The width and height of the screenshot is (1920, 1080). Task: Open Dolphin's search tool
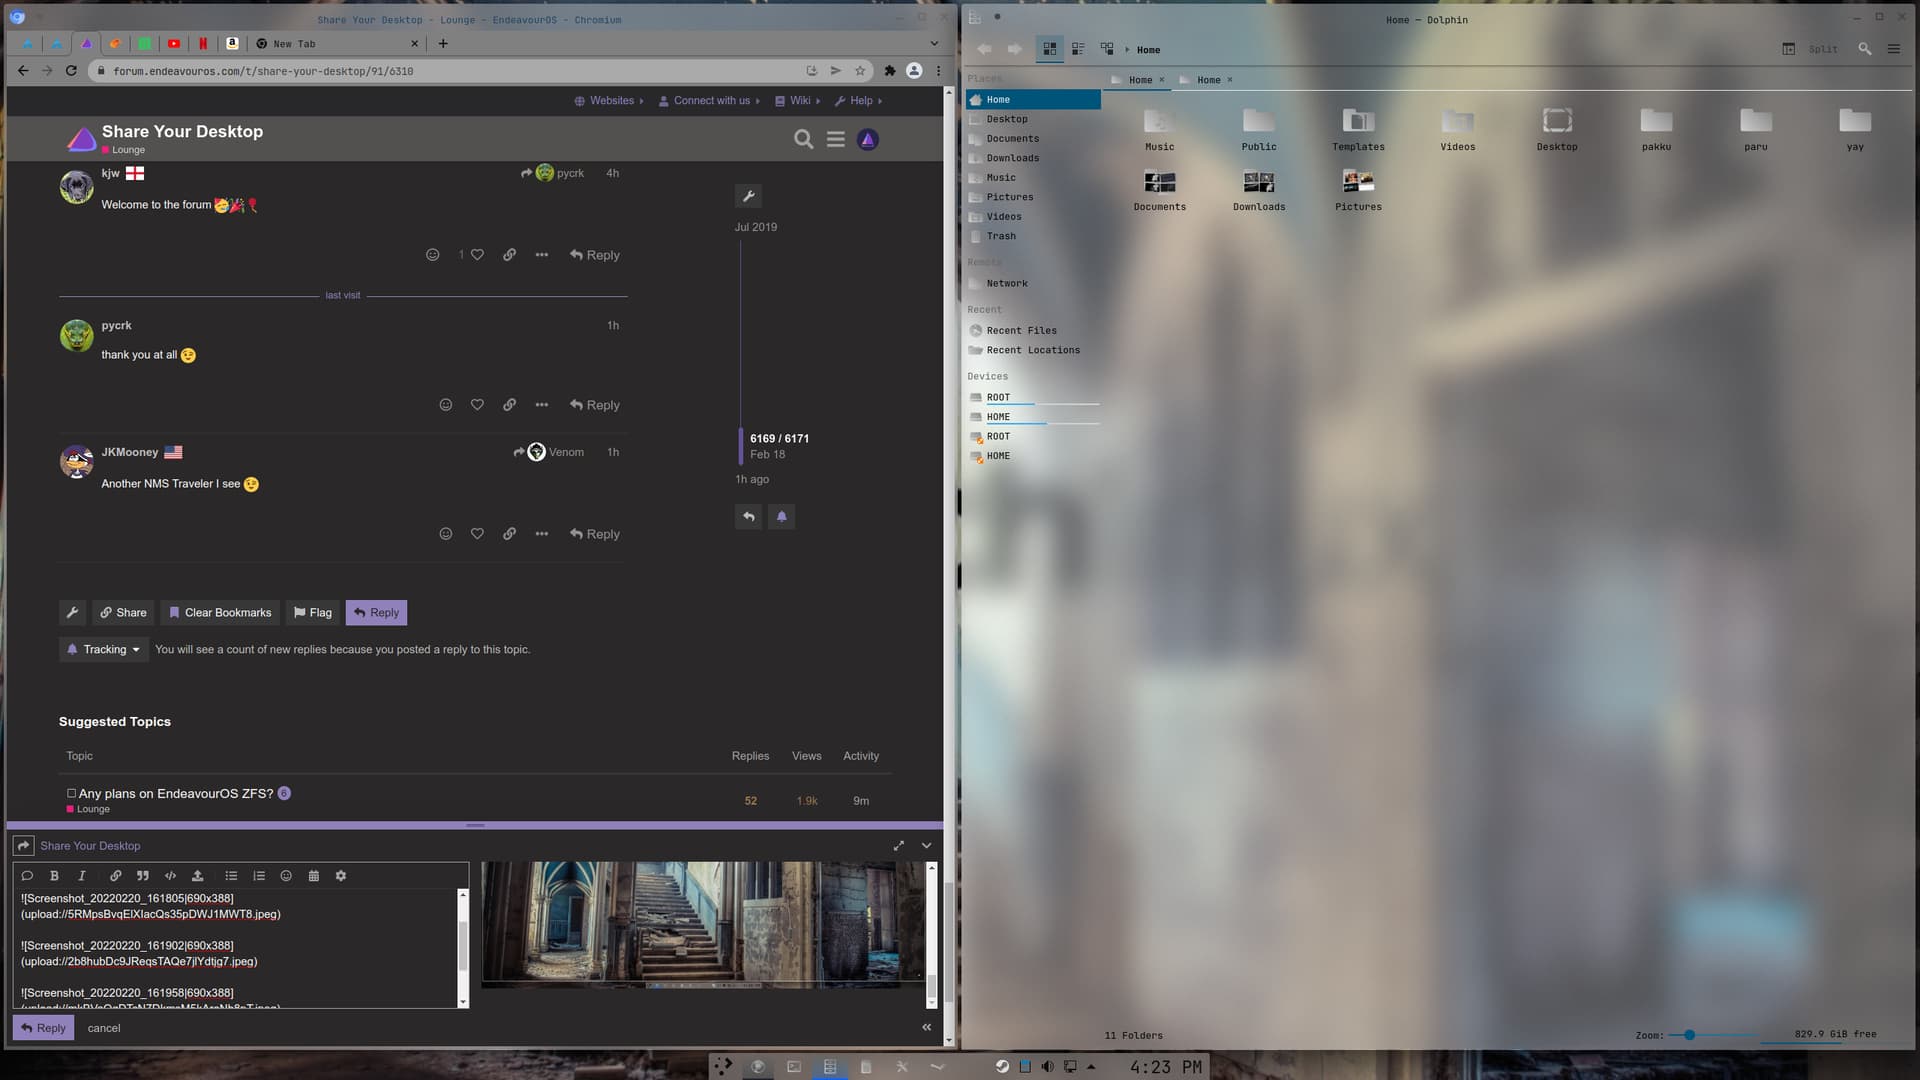coord(1864,48)
